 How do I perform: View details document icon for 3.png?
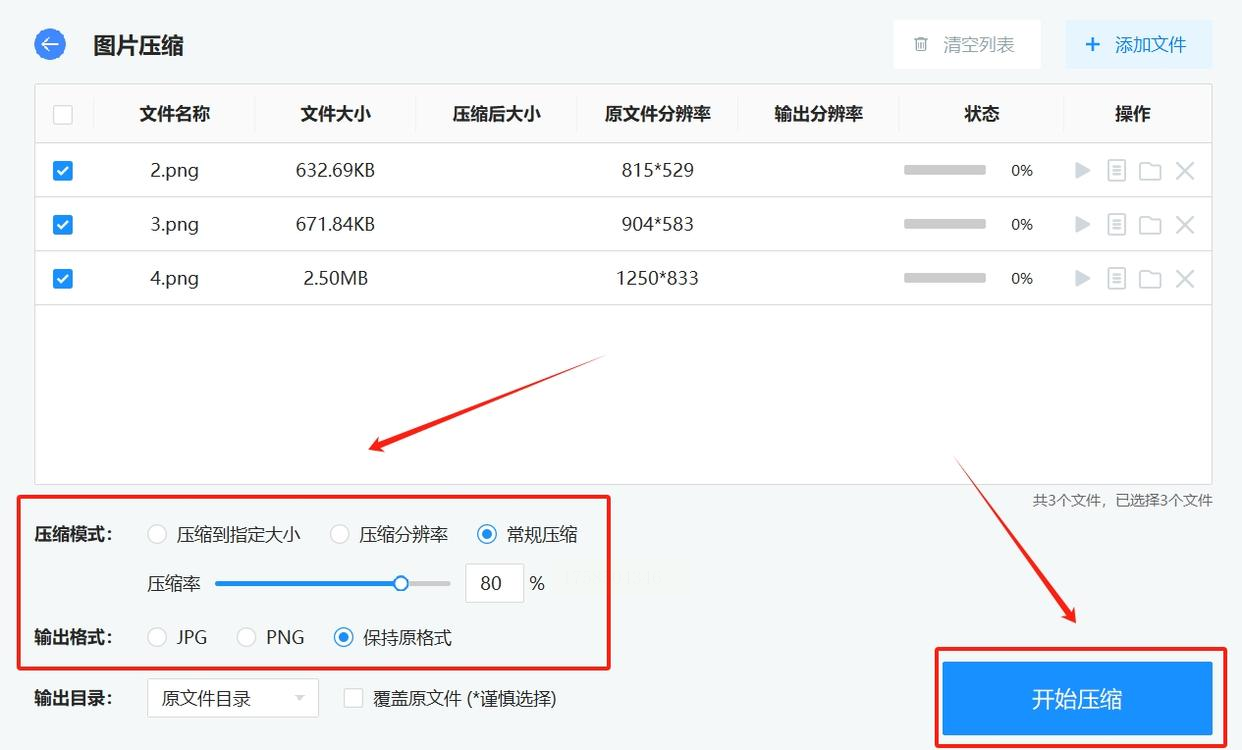click(1116, 225)
